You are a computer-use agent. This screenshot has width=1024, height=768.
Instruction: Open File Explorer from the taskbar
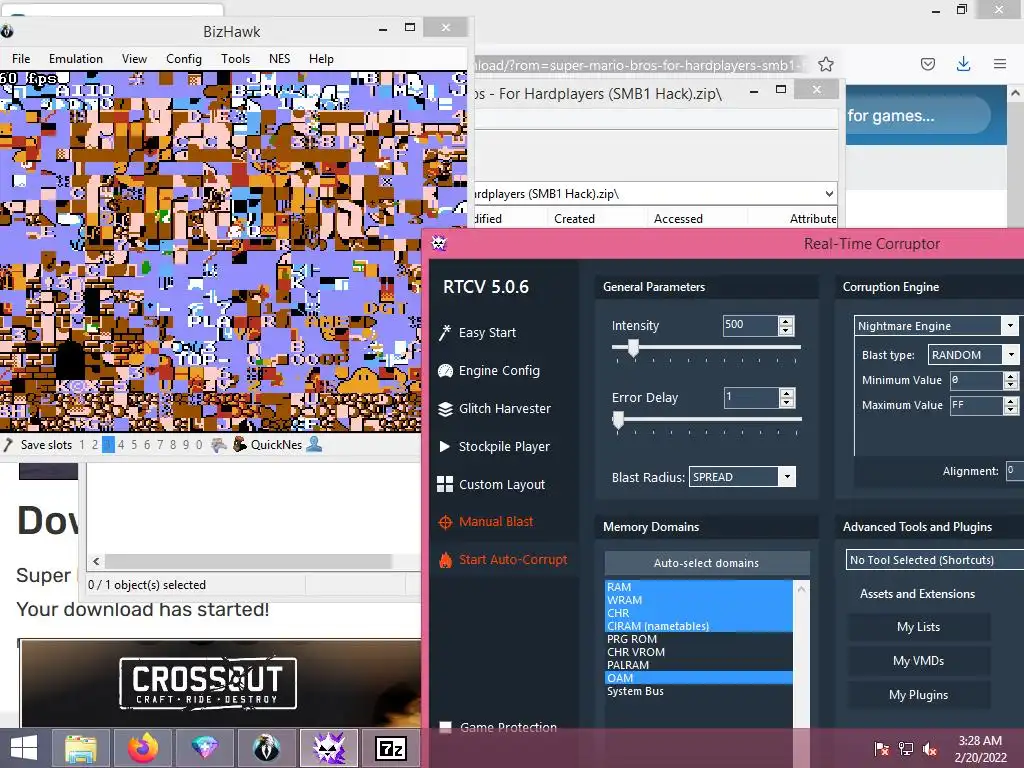(x=81, y=748)
